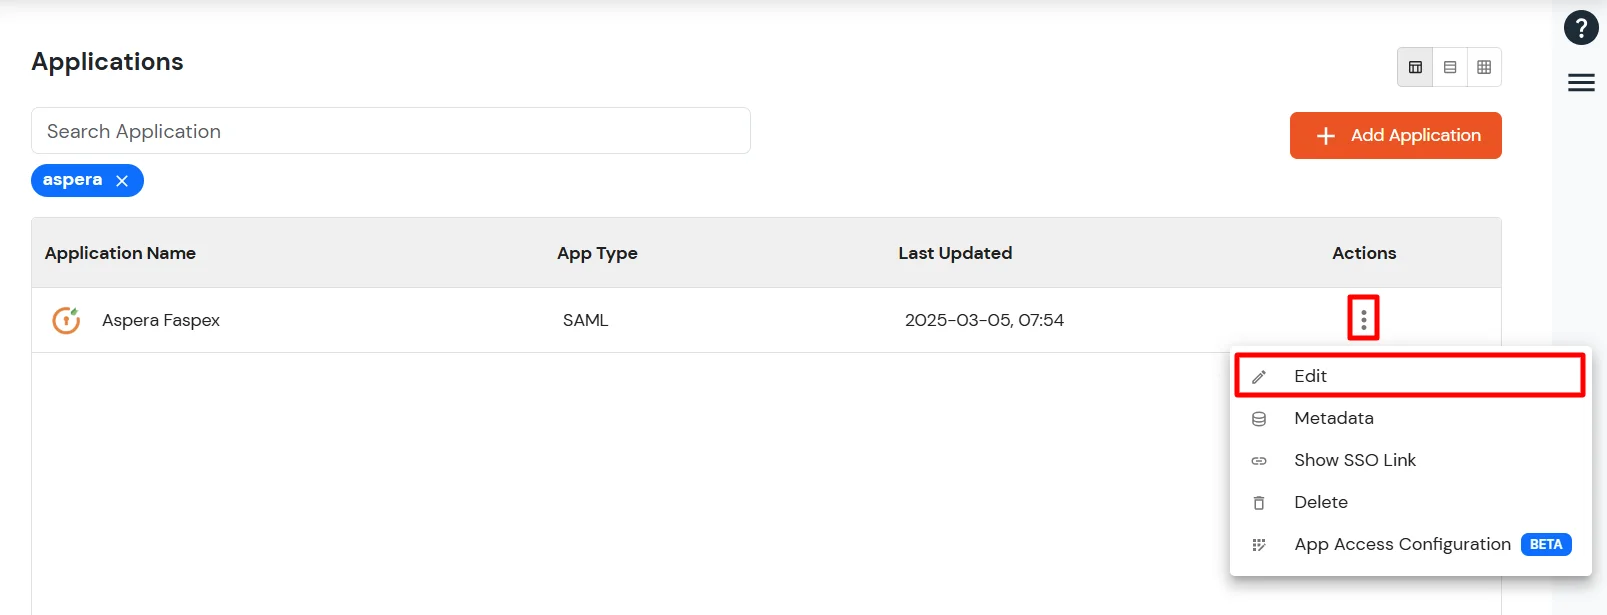The height and width of the screenshot is (615, 1607).
Task: Switch to the grid view icon
Action: (x=1484, y=67)
